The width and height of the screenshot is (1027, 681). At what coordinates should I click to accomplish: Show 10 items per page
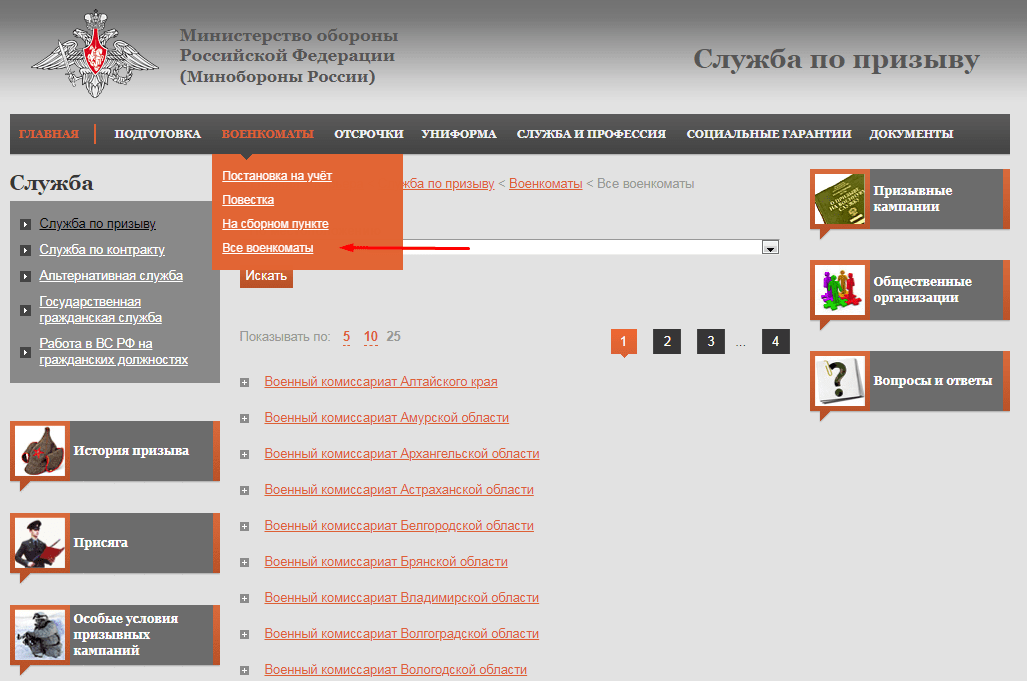click(370, 337)
